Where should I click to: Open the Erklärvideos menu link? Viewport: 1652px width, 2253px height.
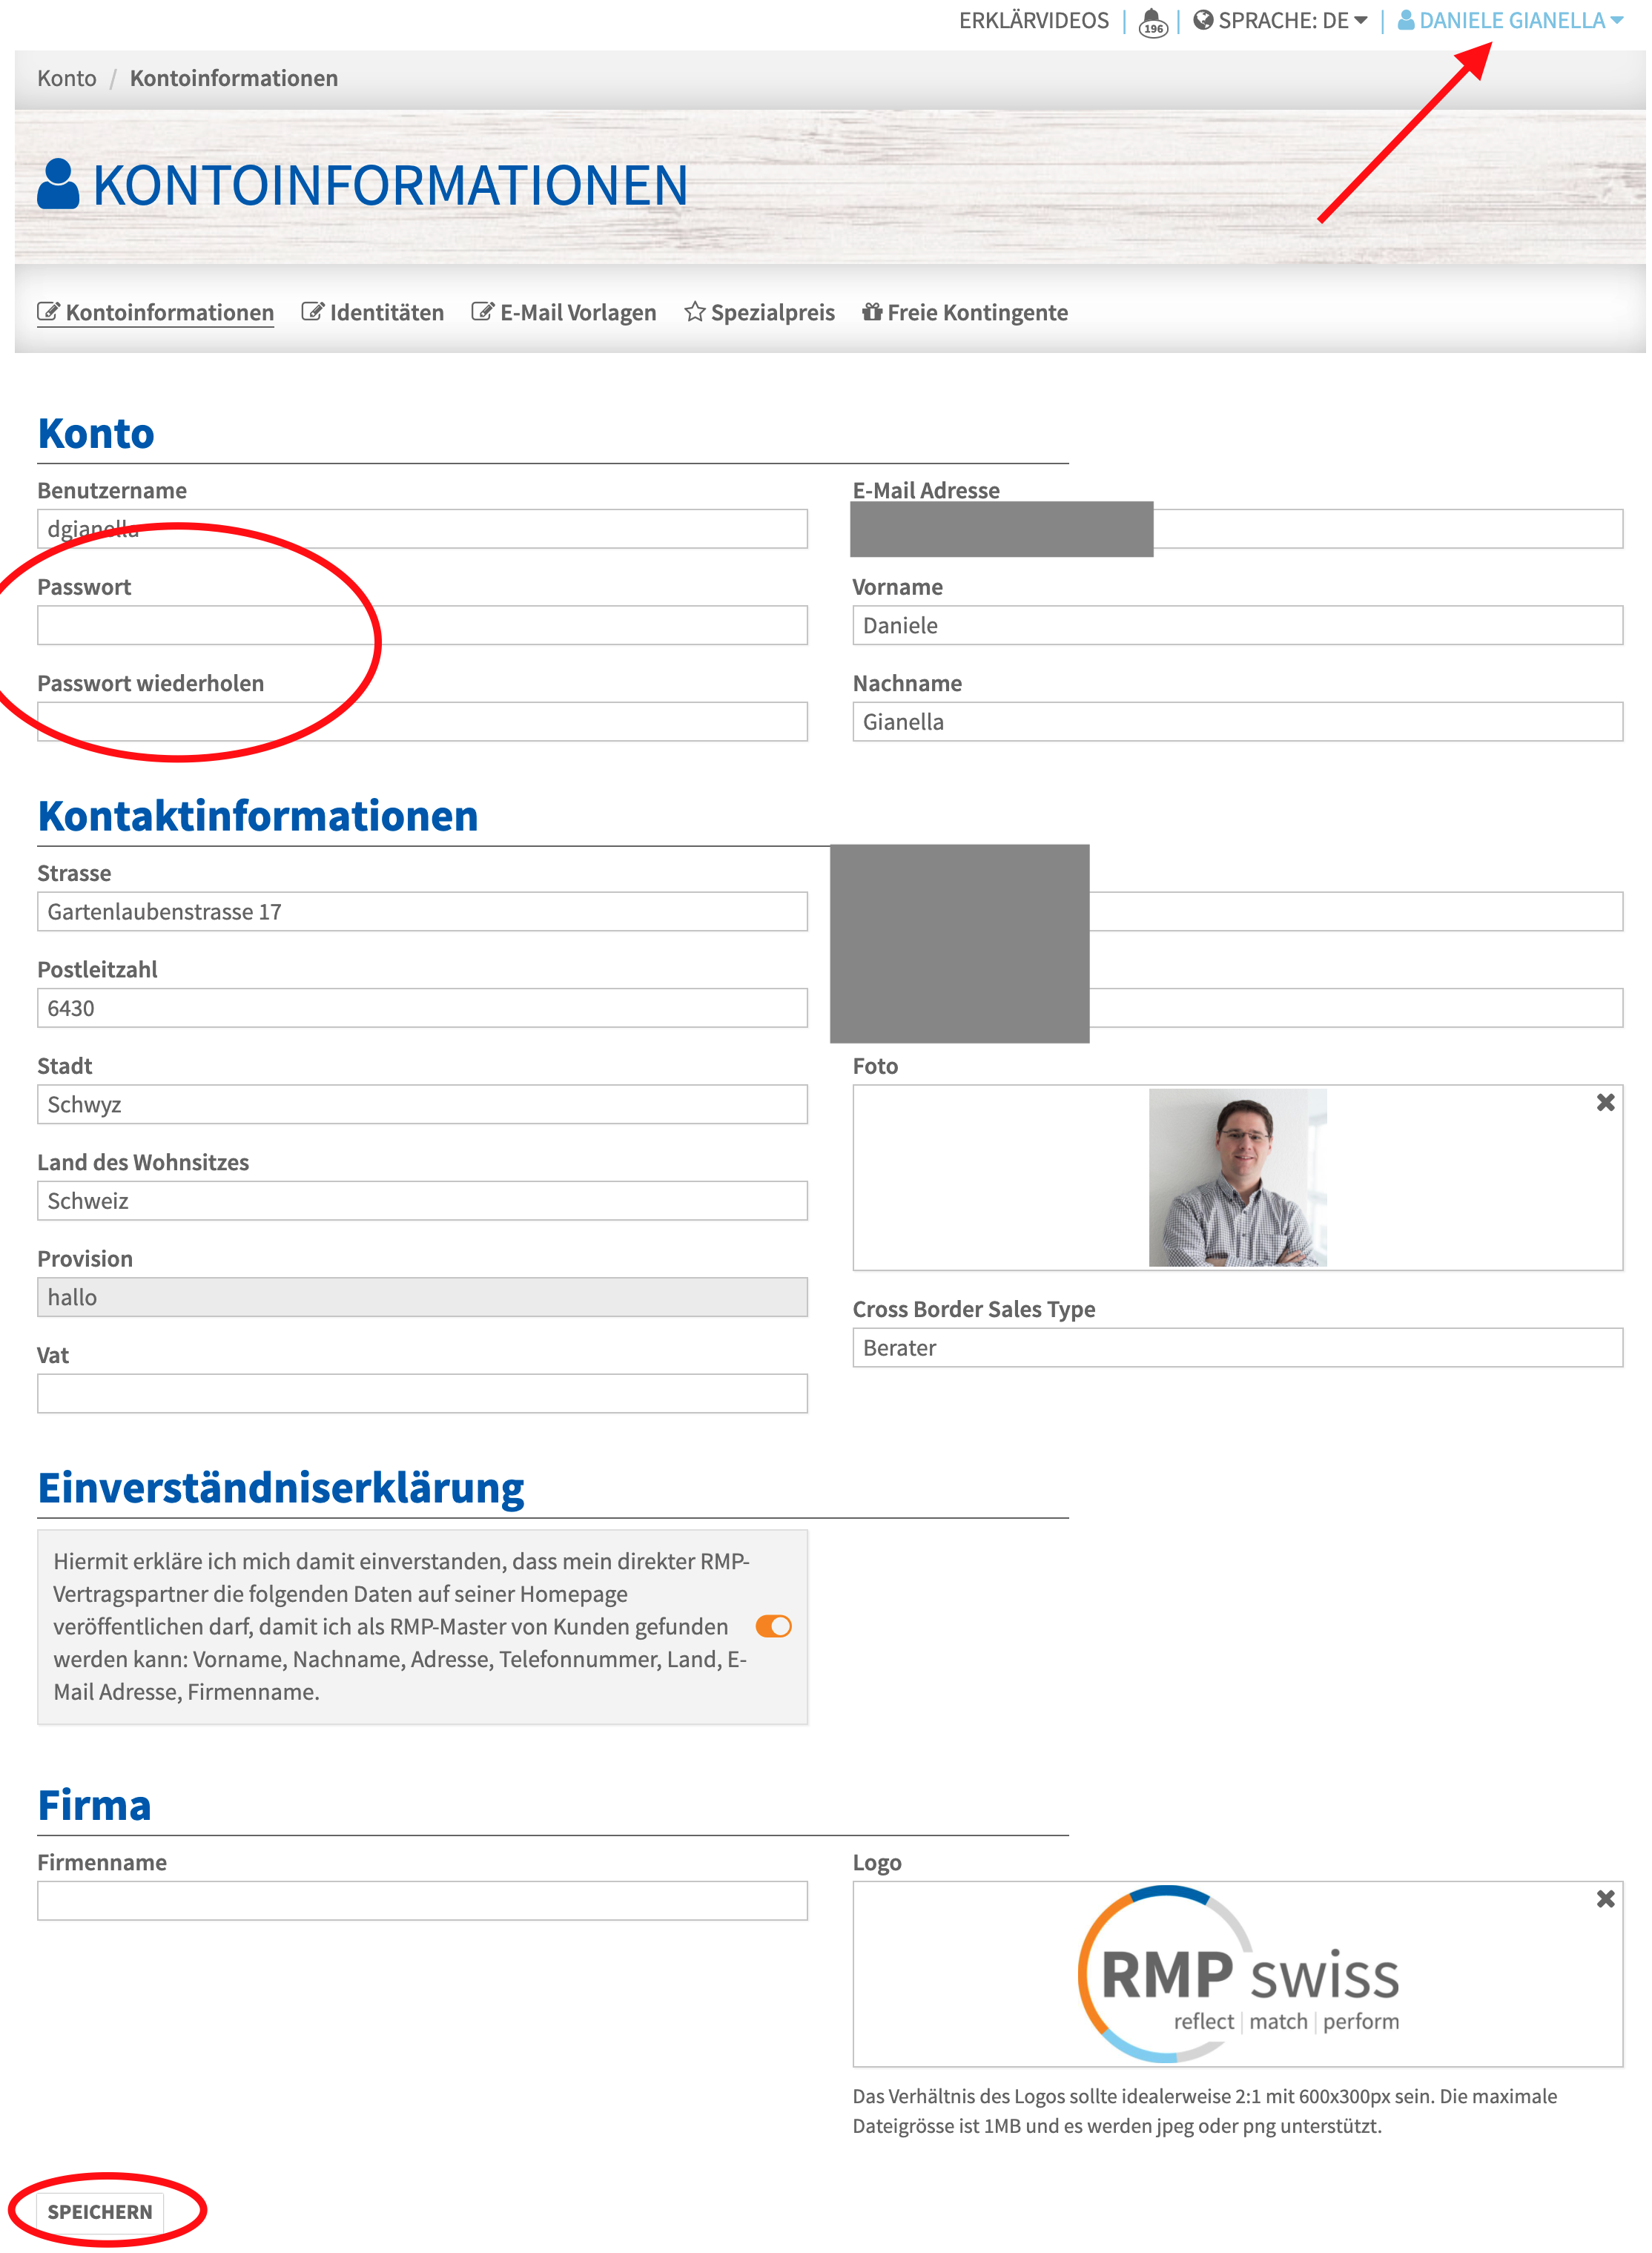click(x=1034, y=20)
